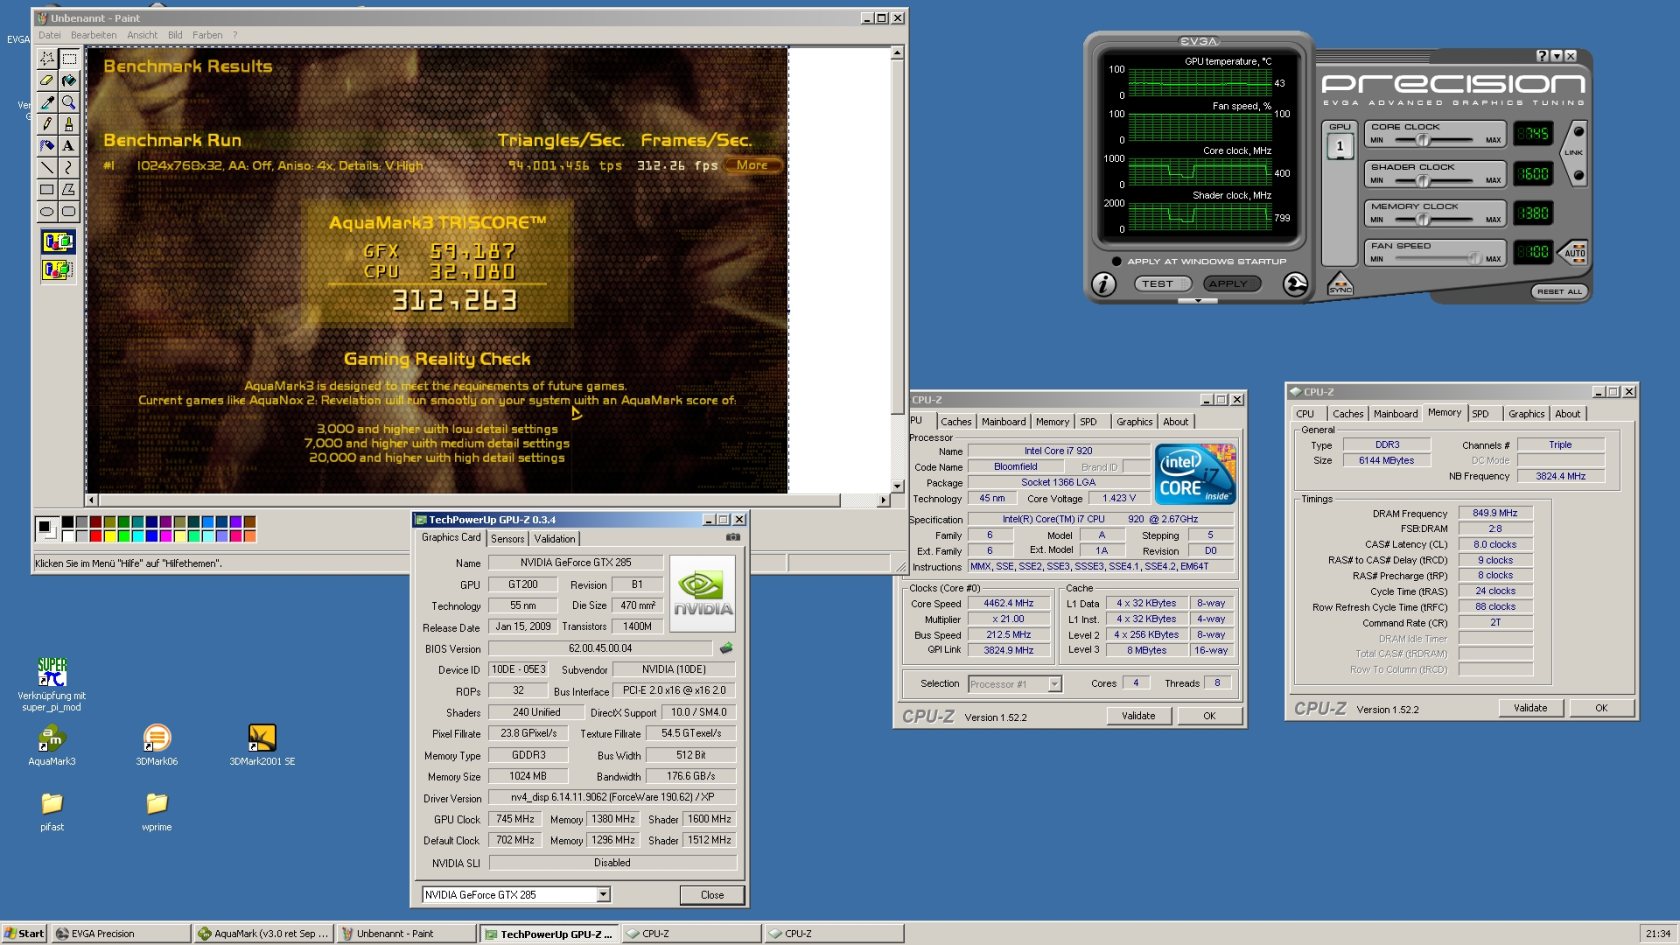
Task: Click the Core Clock slider handle
Action: [1423, 140]
